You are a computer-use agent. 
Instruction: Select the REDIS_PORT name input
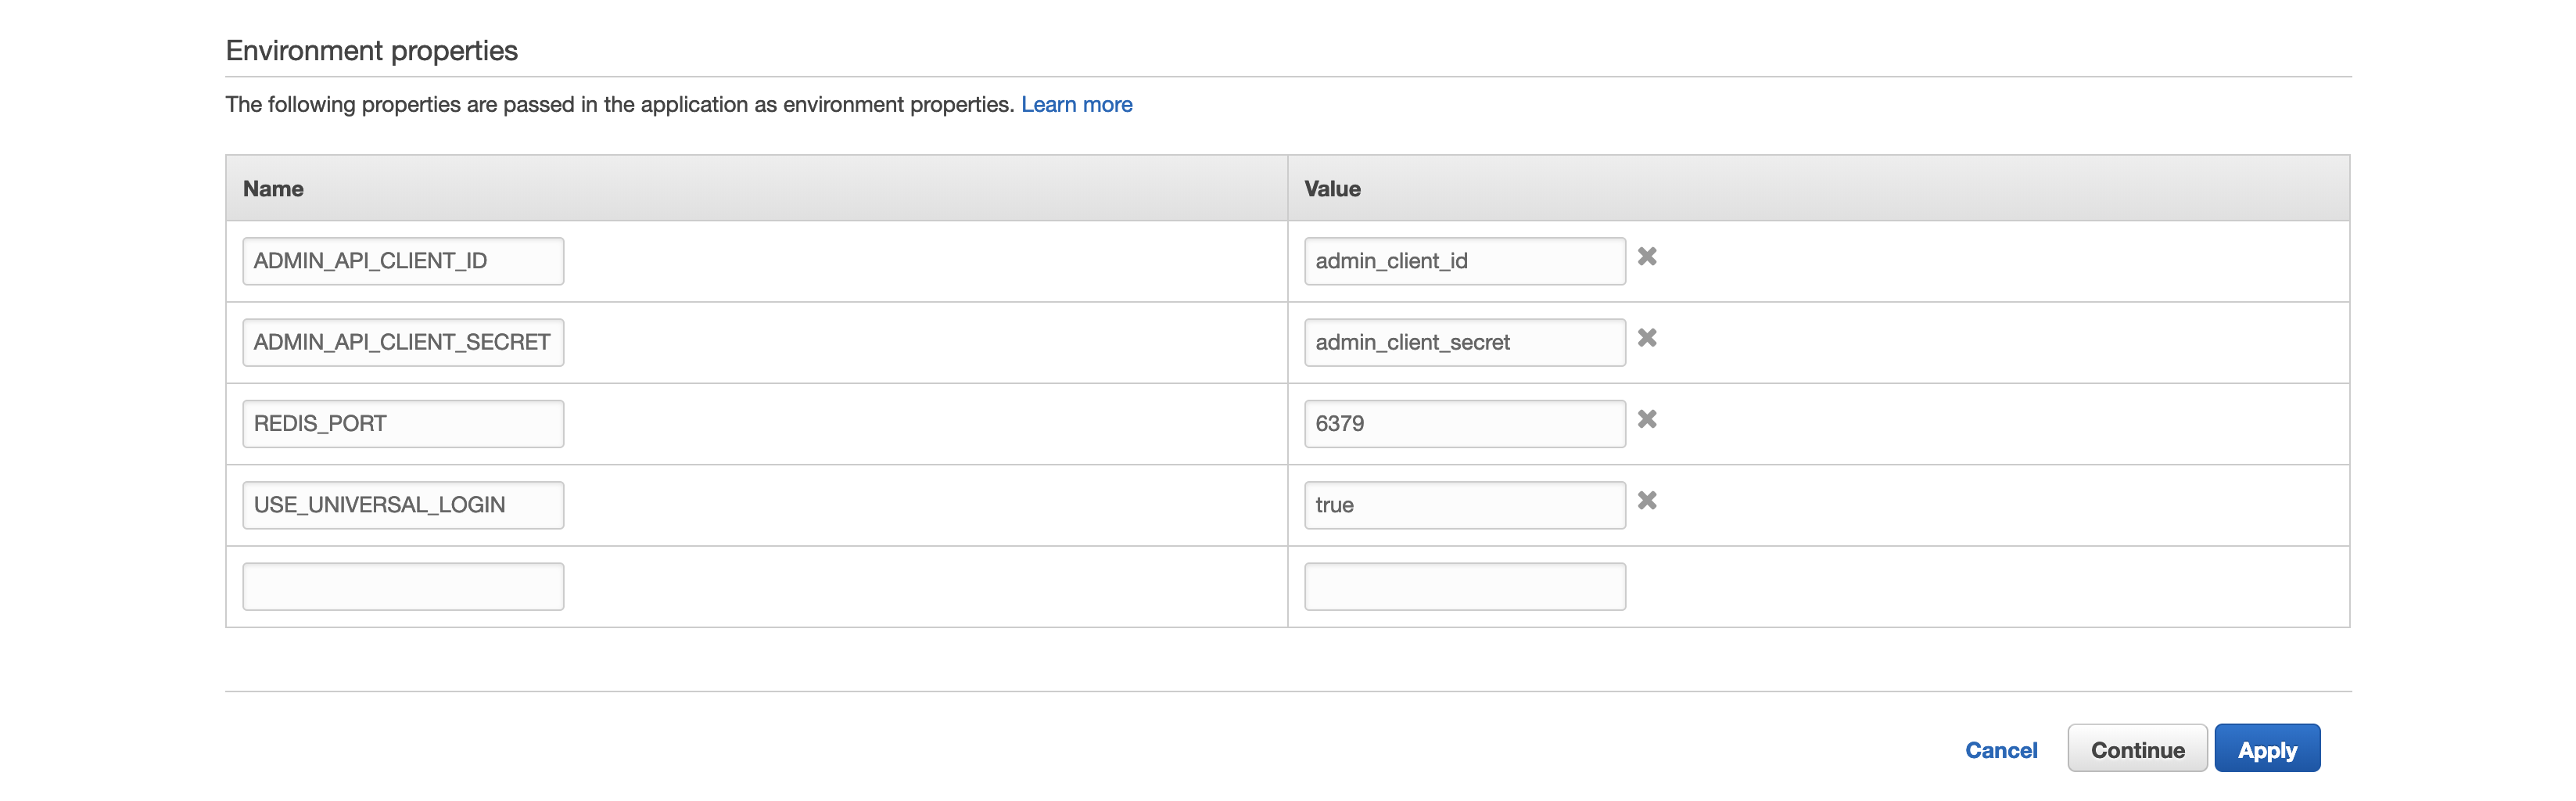point(403,424)
